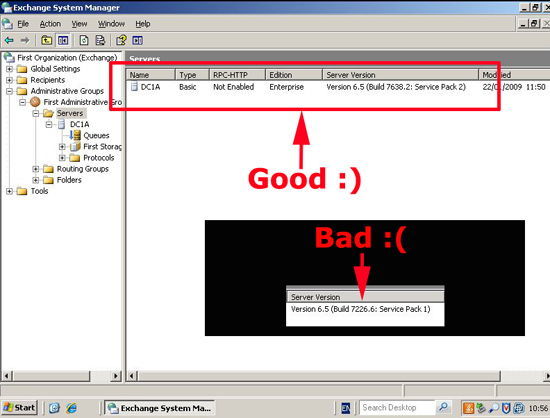Image resolution: width=550 pixels, height=418 pixels.
Task: Expand the Folders node
Action: pos(35,180)
